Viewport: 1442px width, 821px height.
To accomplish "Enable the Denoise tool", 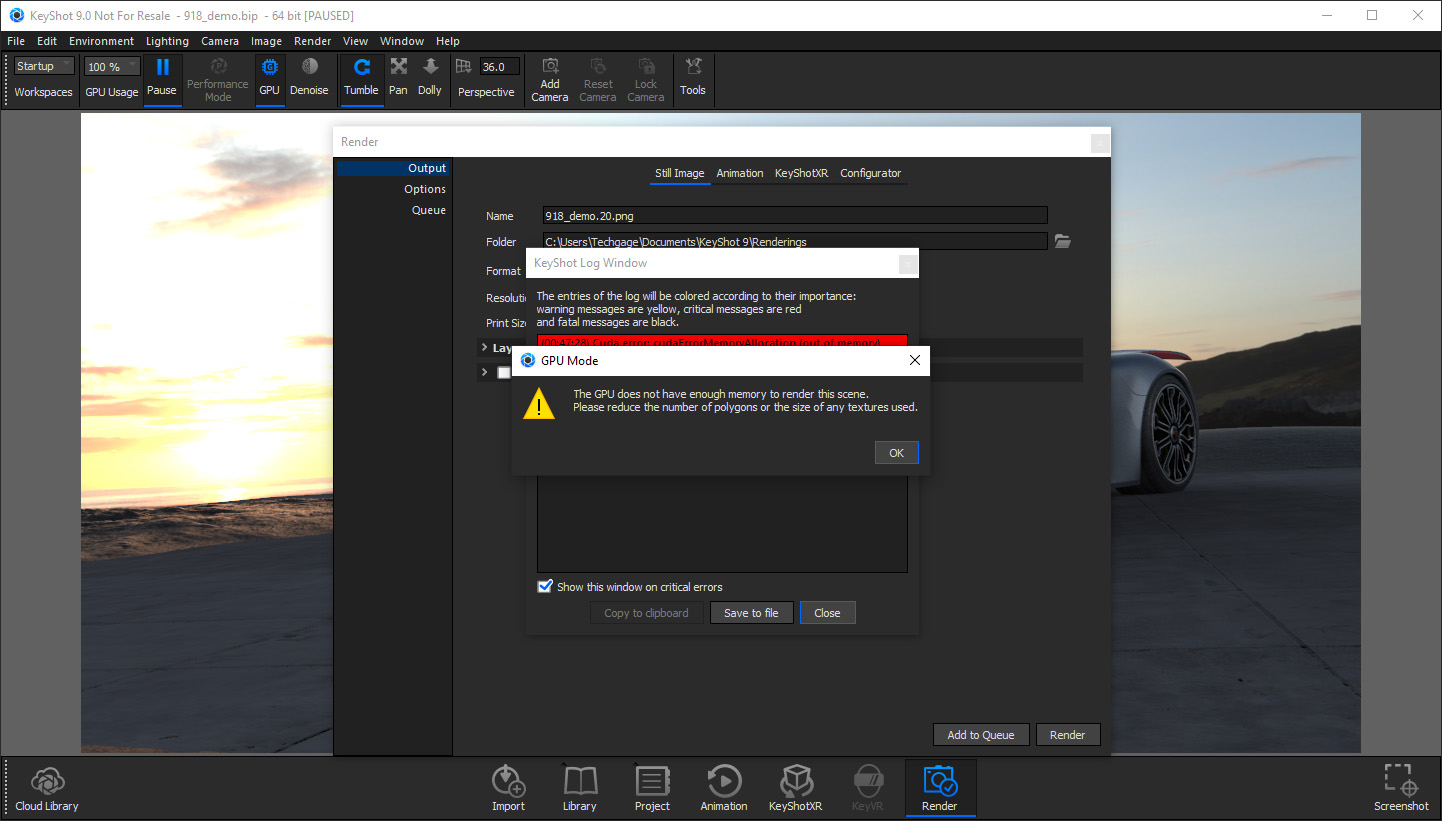I will pos(309,66).
